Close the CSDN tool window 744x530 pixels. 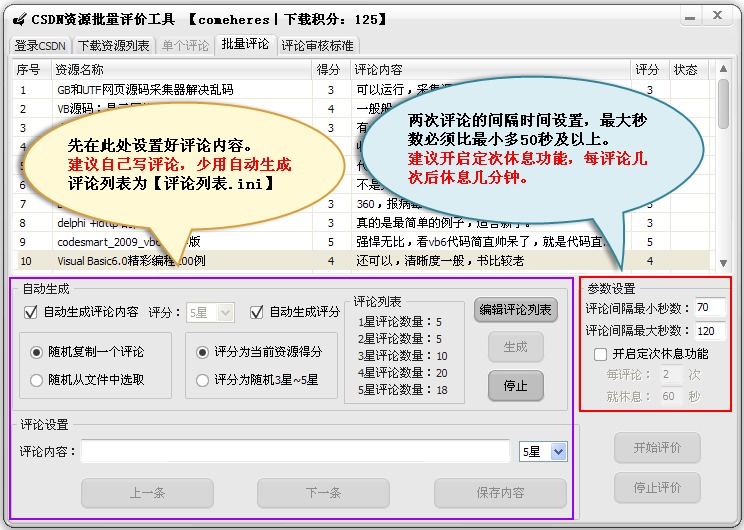pyautogui.click(x=718, y=16)
